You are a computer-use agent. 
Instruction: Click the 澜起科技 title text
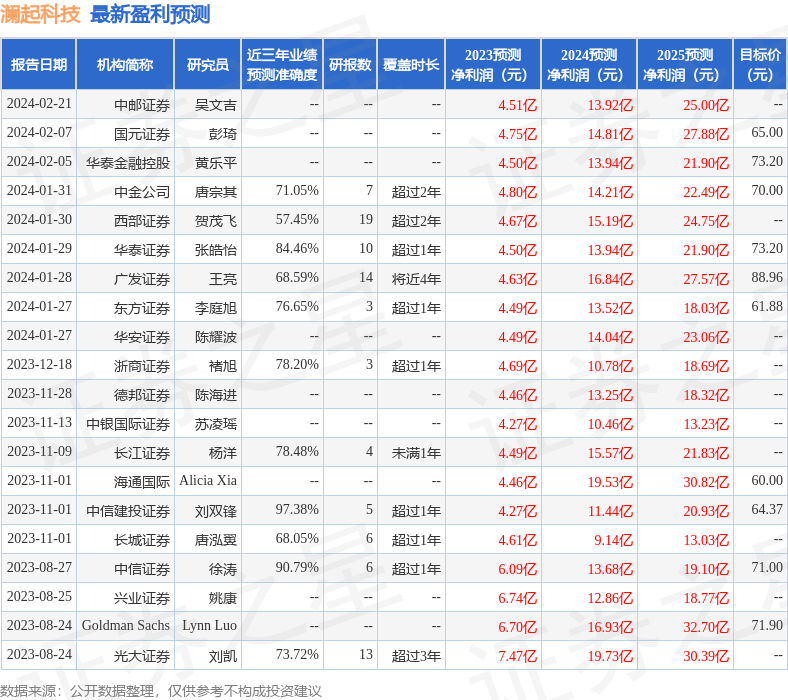40,14
